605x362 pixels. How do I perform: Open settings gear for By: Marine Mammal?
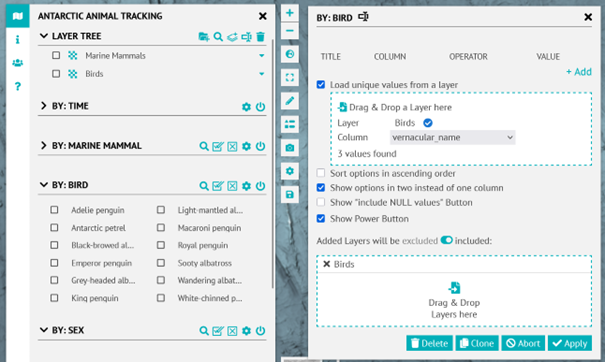(x=246, y=146)
